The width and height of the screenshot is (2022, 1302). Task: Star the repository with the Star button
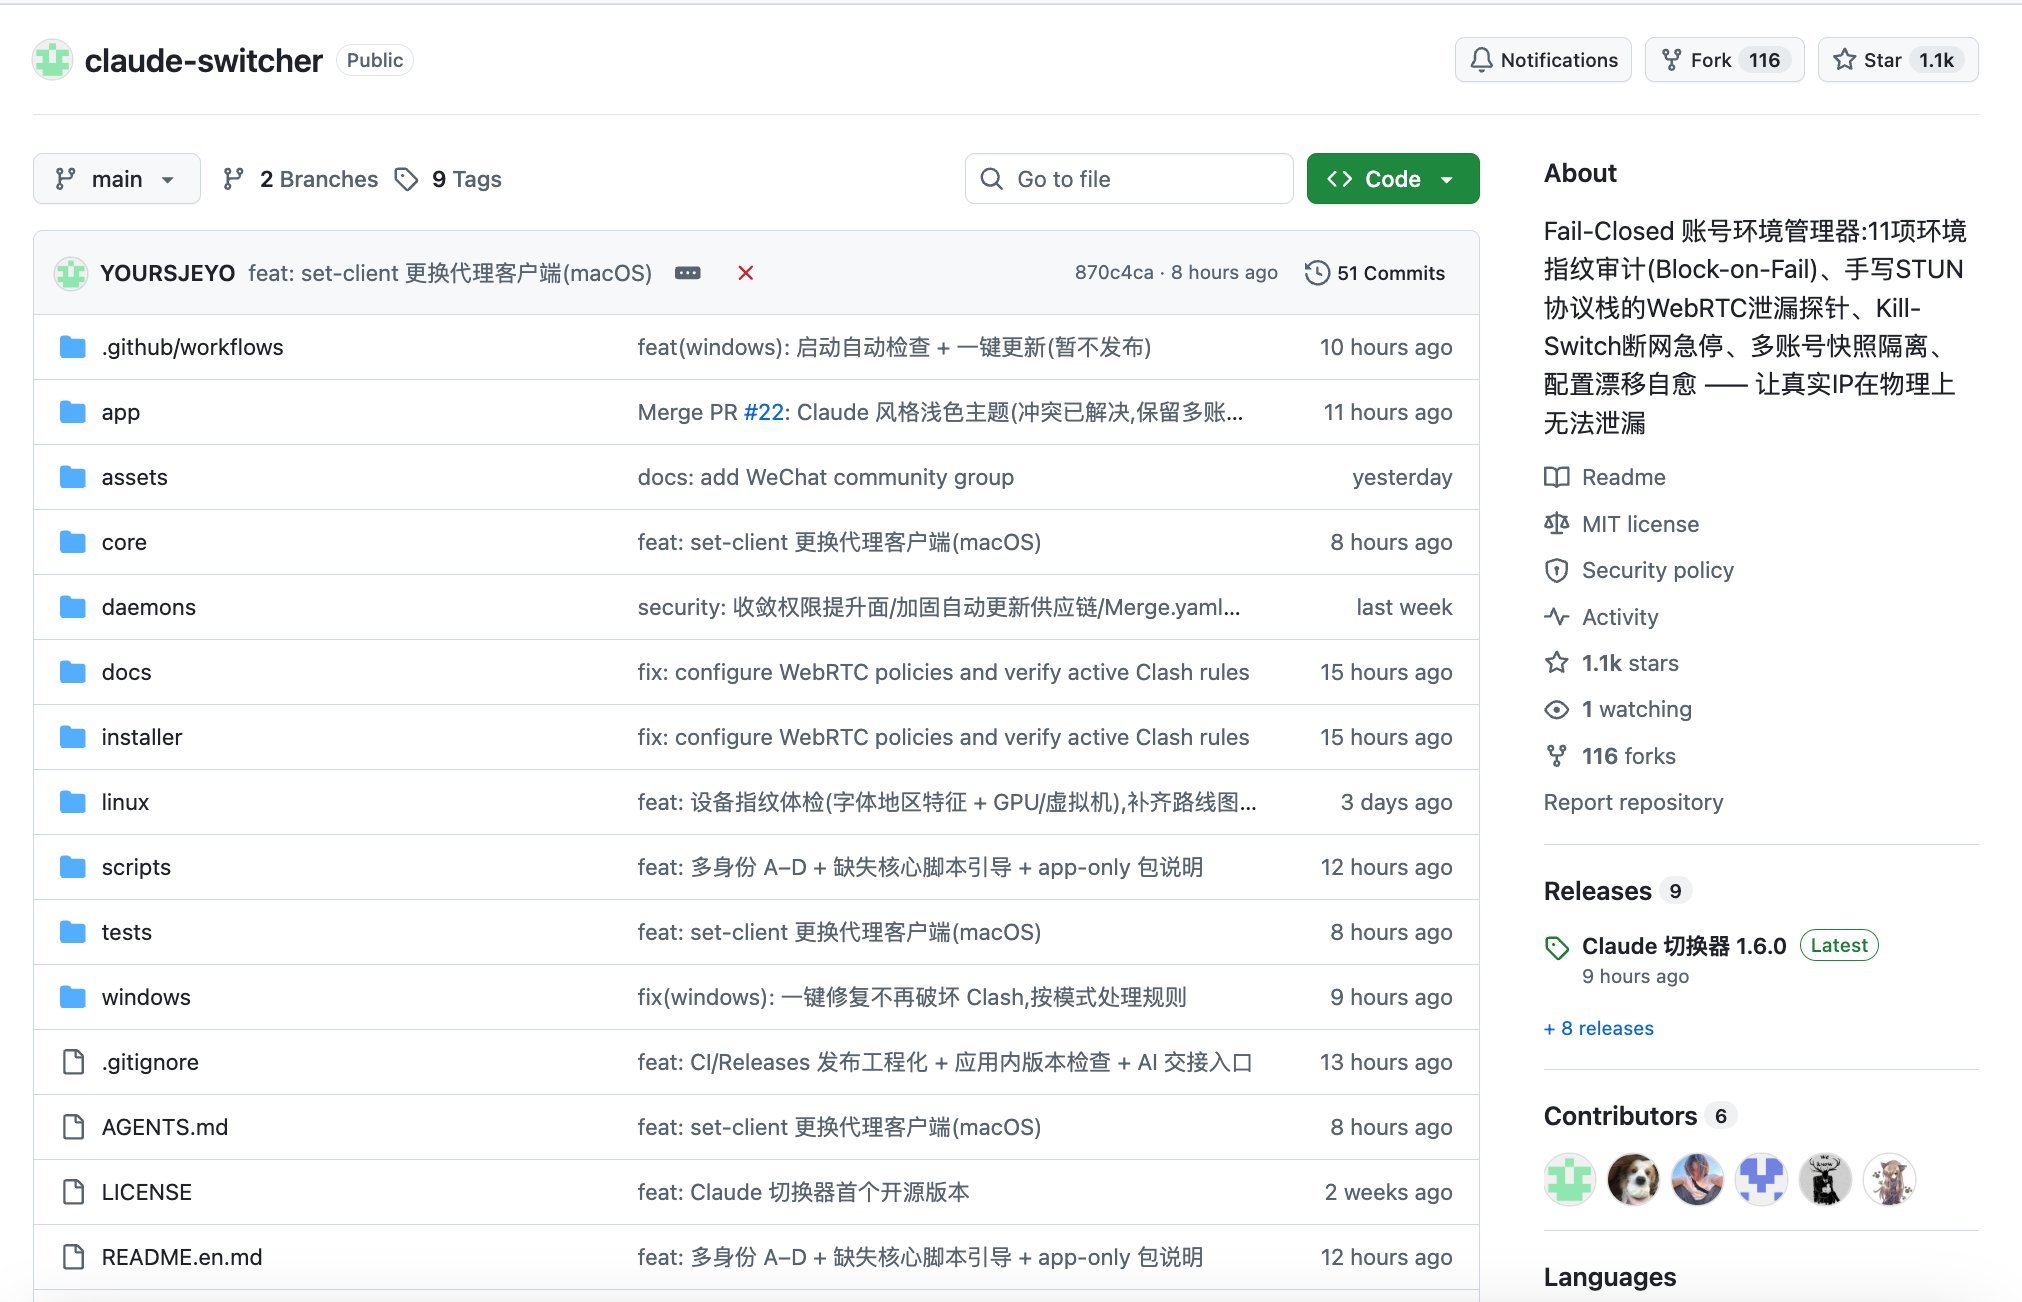coord(1897,60)
